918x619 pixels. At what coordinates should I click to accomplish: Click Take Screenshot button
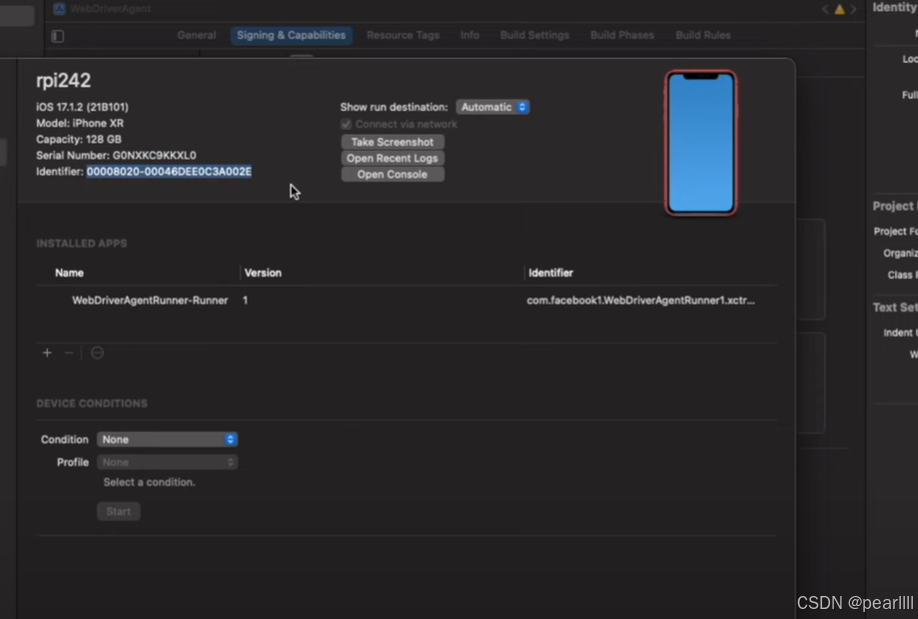coord(392,142)
